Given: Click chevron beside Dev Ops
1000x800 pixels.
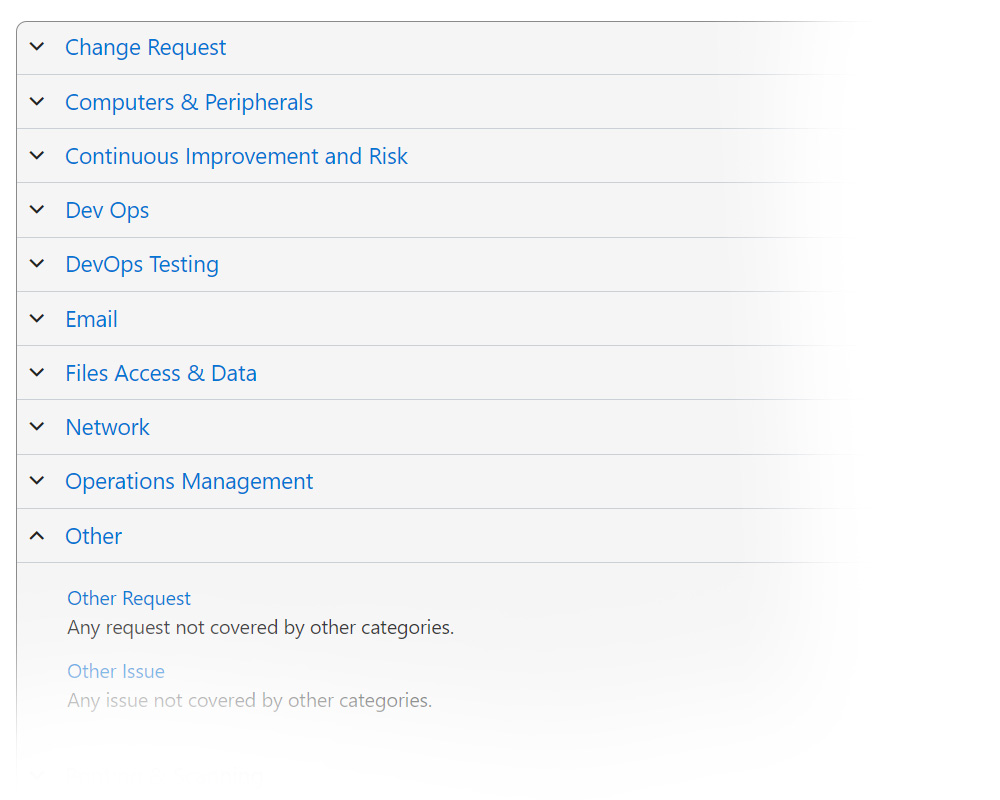Looking at the screenshot, I should click(37, 210).
